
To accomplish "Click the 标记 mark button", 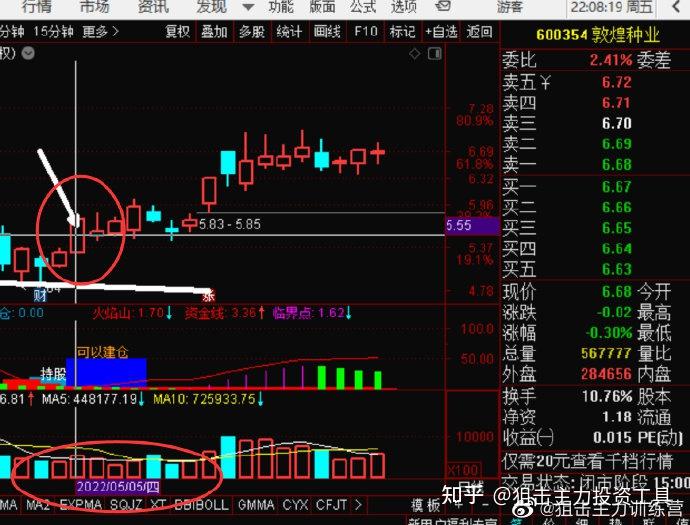I will click(x=402, y=32).
